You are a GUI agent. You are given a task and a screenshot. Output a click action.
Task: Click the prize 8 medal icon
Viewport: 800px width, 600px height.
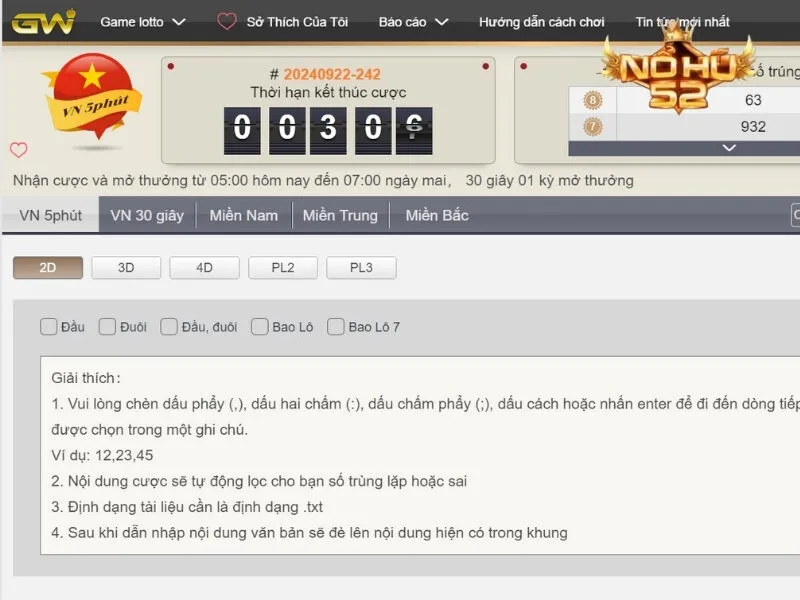click(593, 100)
